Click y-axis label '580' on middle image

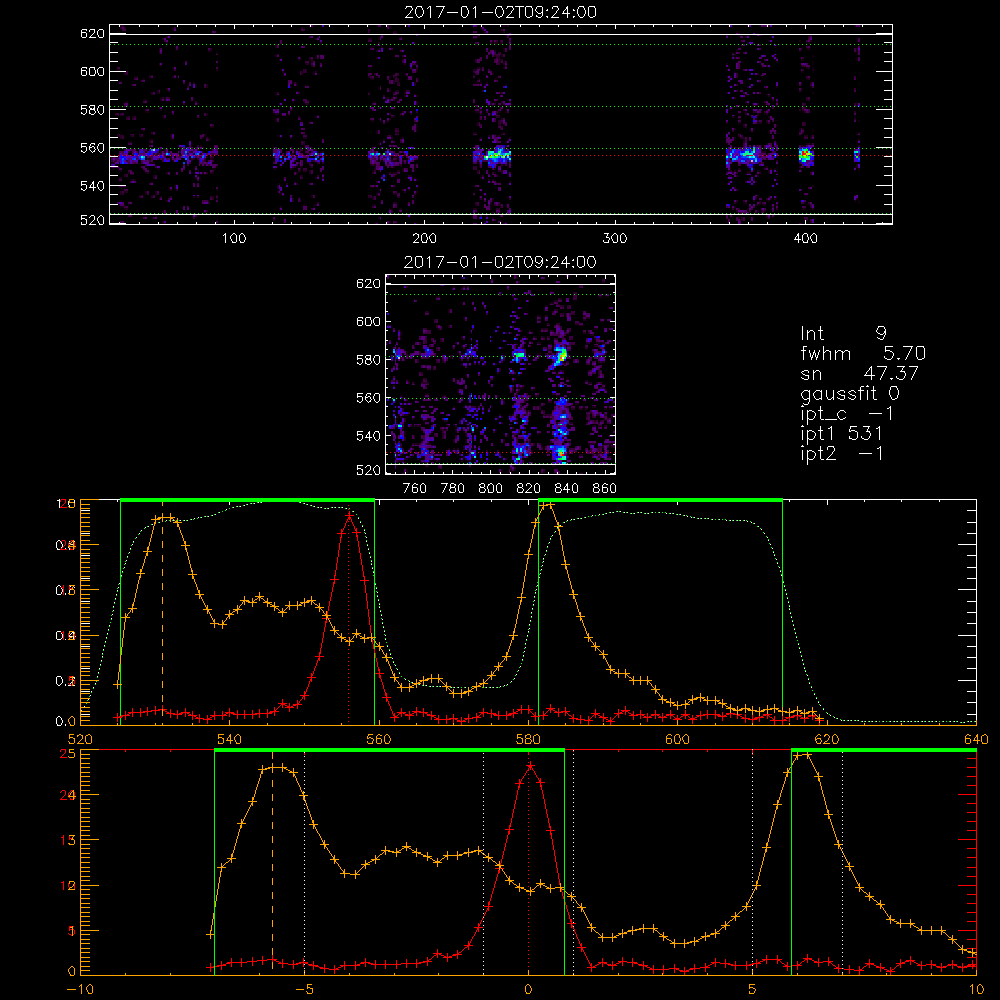[368, 360]
